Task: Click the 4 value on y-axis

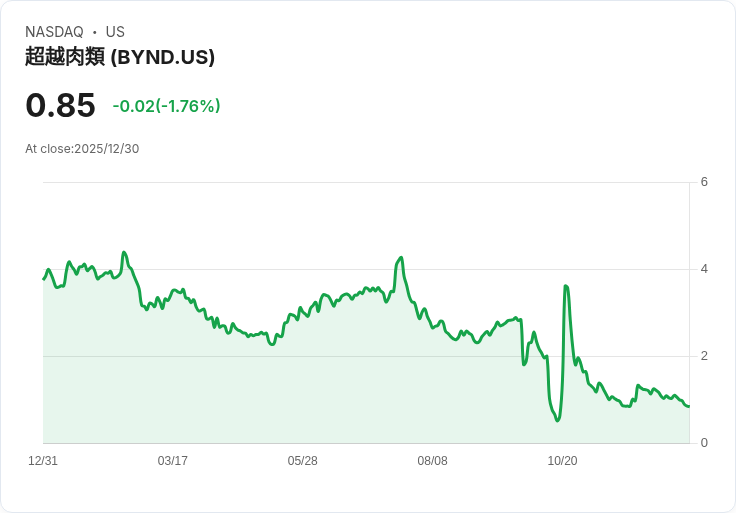Action: [704, 269]
